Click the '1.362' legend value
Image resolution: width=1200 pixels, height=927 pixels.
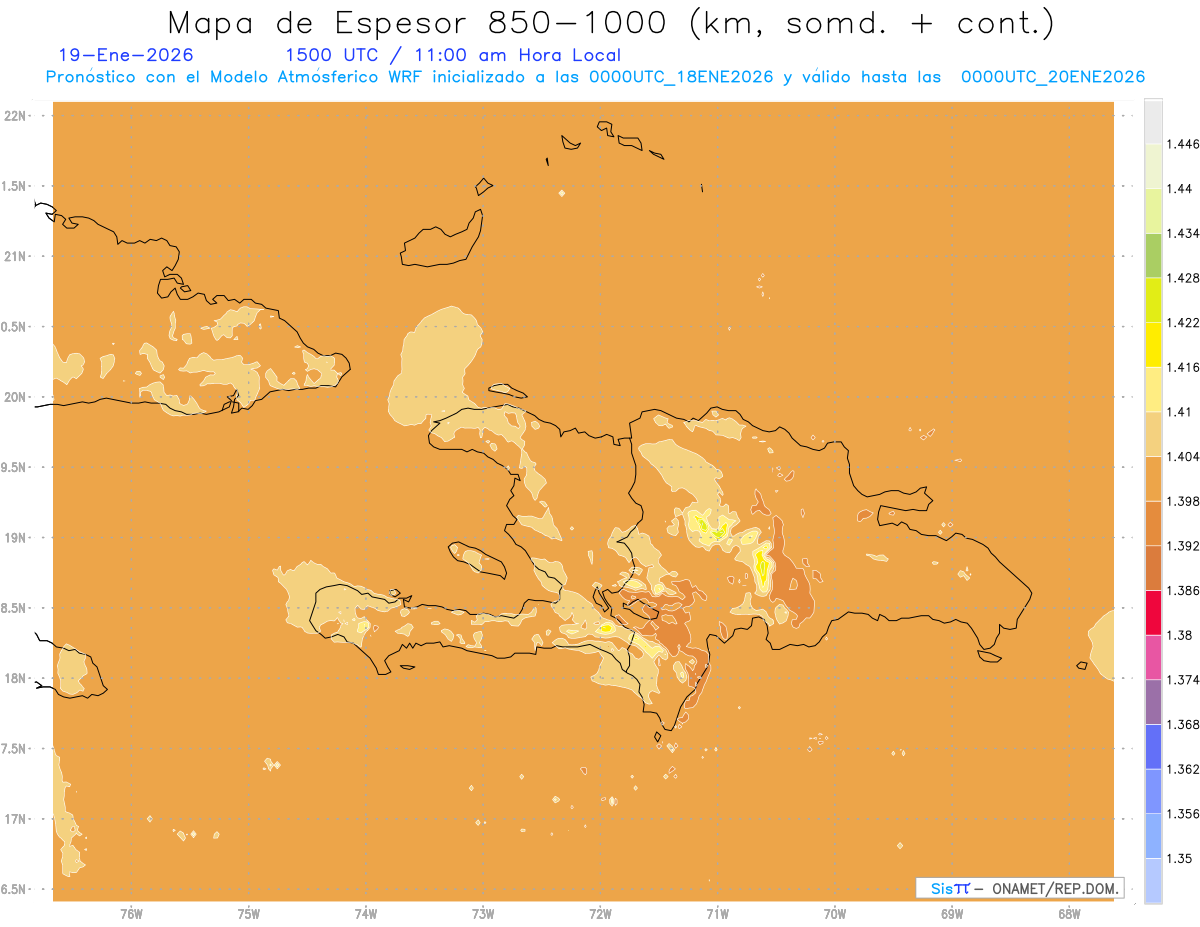click(1182, 770)
